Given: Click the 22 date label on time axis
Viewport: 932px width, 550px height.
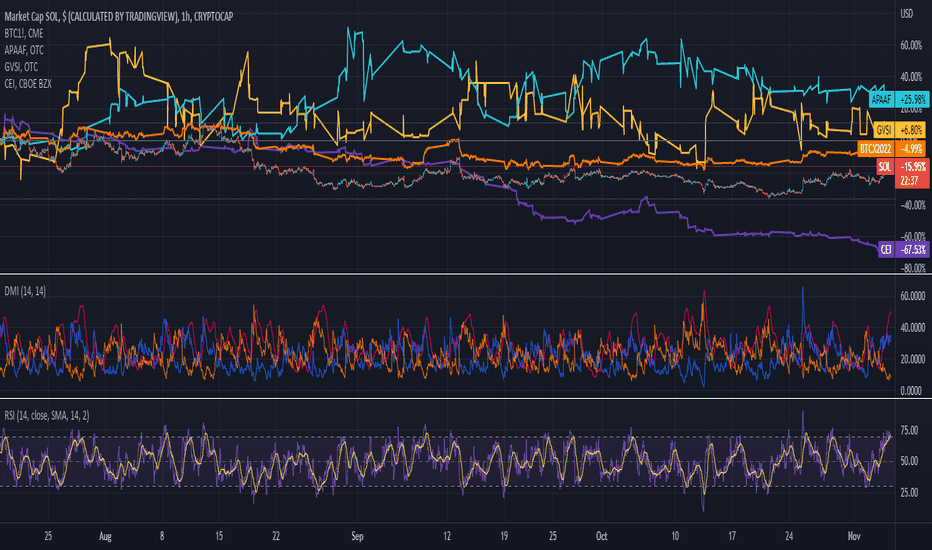Looking at the screenshot, I should tap(276, 536).
